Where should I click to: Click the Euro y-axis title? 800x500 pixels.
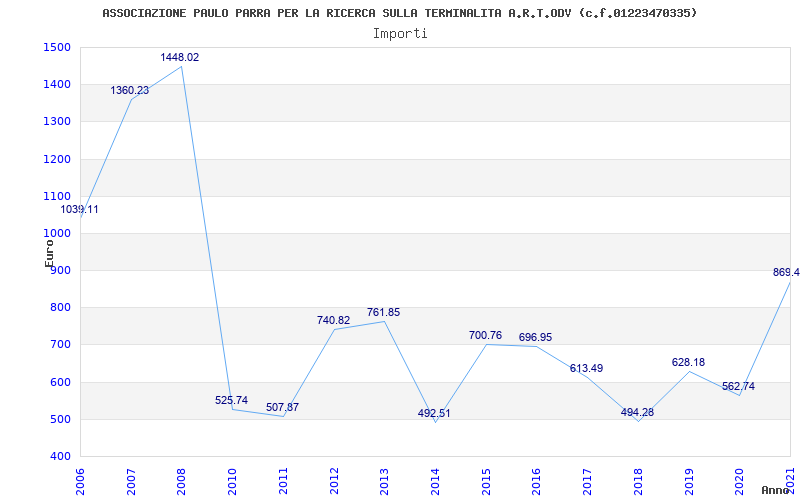pos(49,253)
